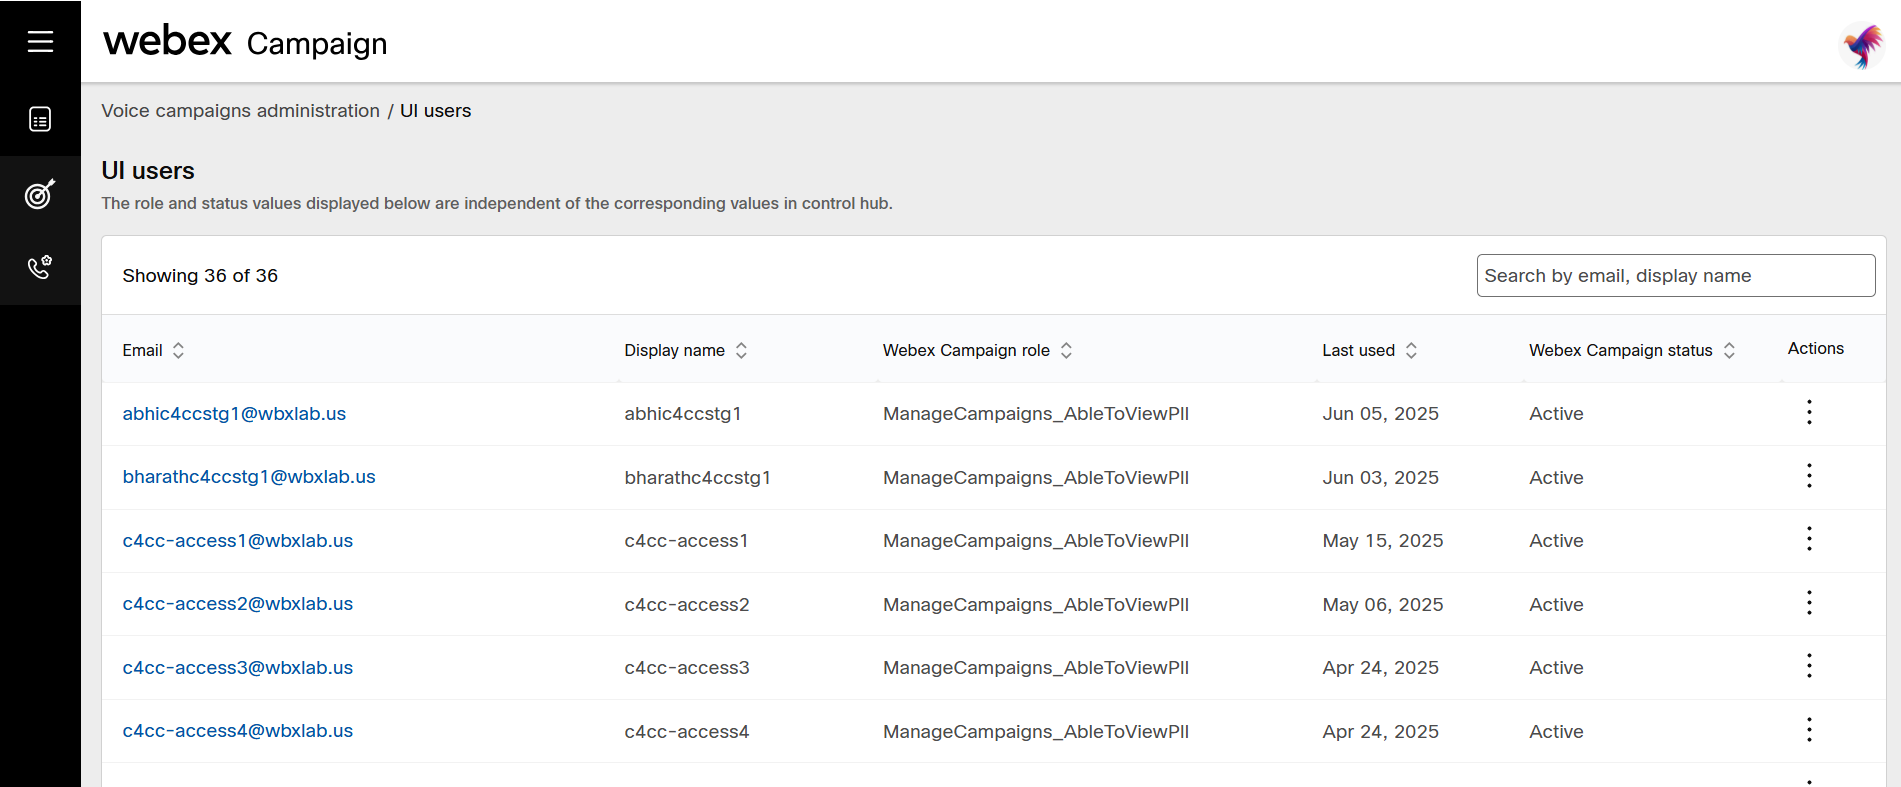The width and height of the screenshot is (1901, 787).
Task: Open c4cc-access4@wbxlab.us email link
Action: pos(238,731)
